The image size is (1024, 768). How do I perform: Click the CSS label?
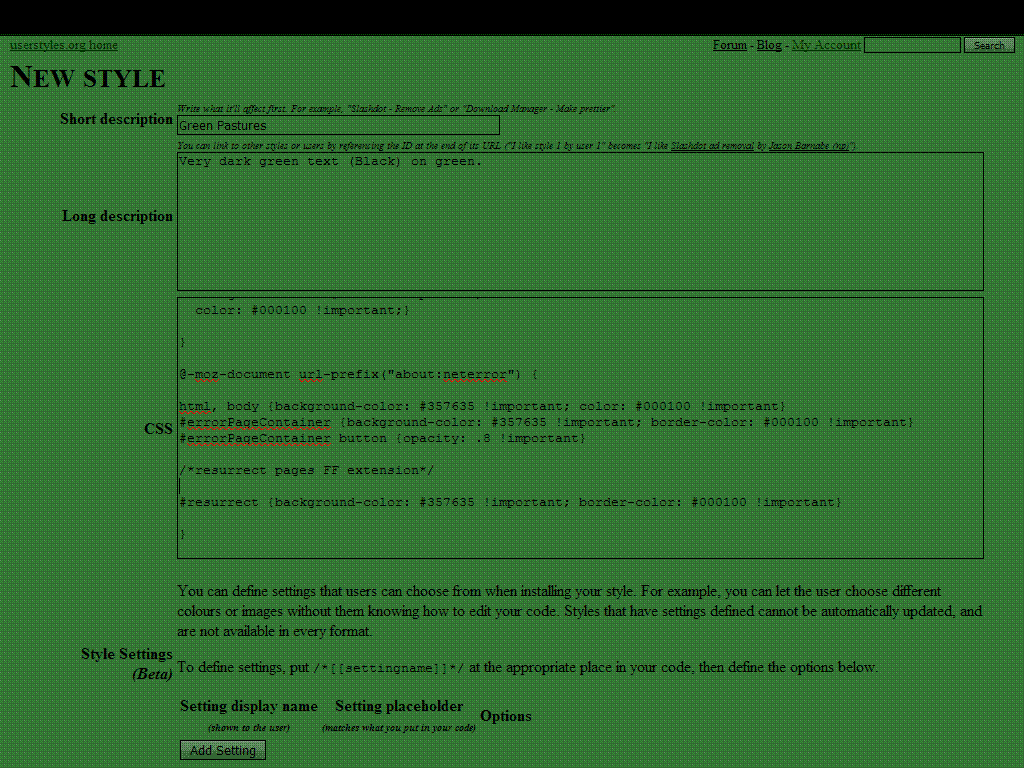point(158,428)
